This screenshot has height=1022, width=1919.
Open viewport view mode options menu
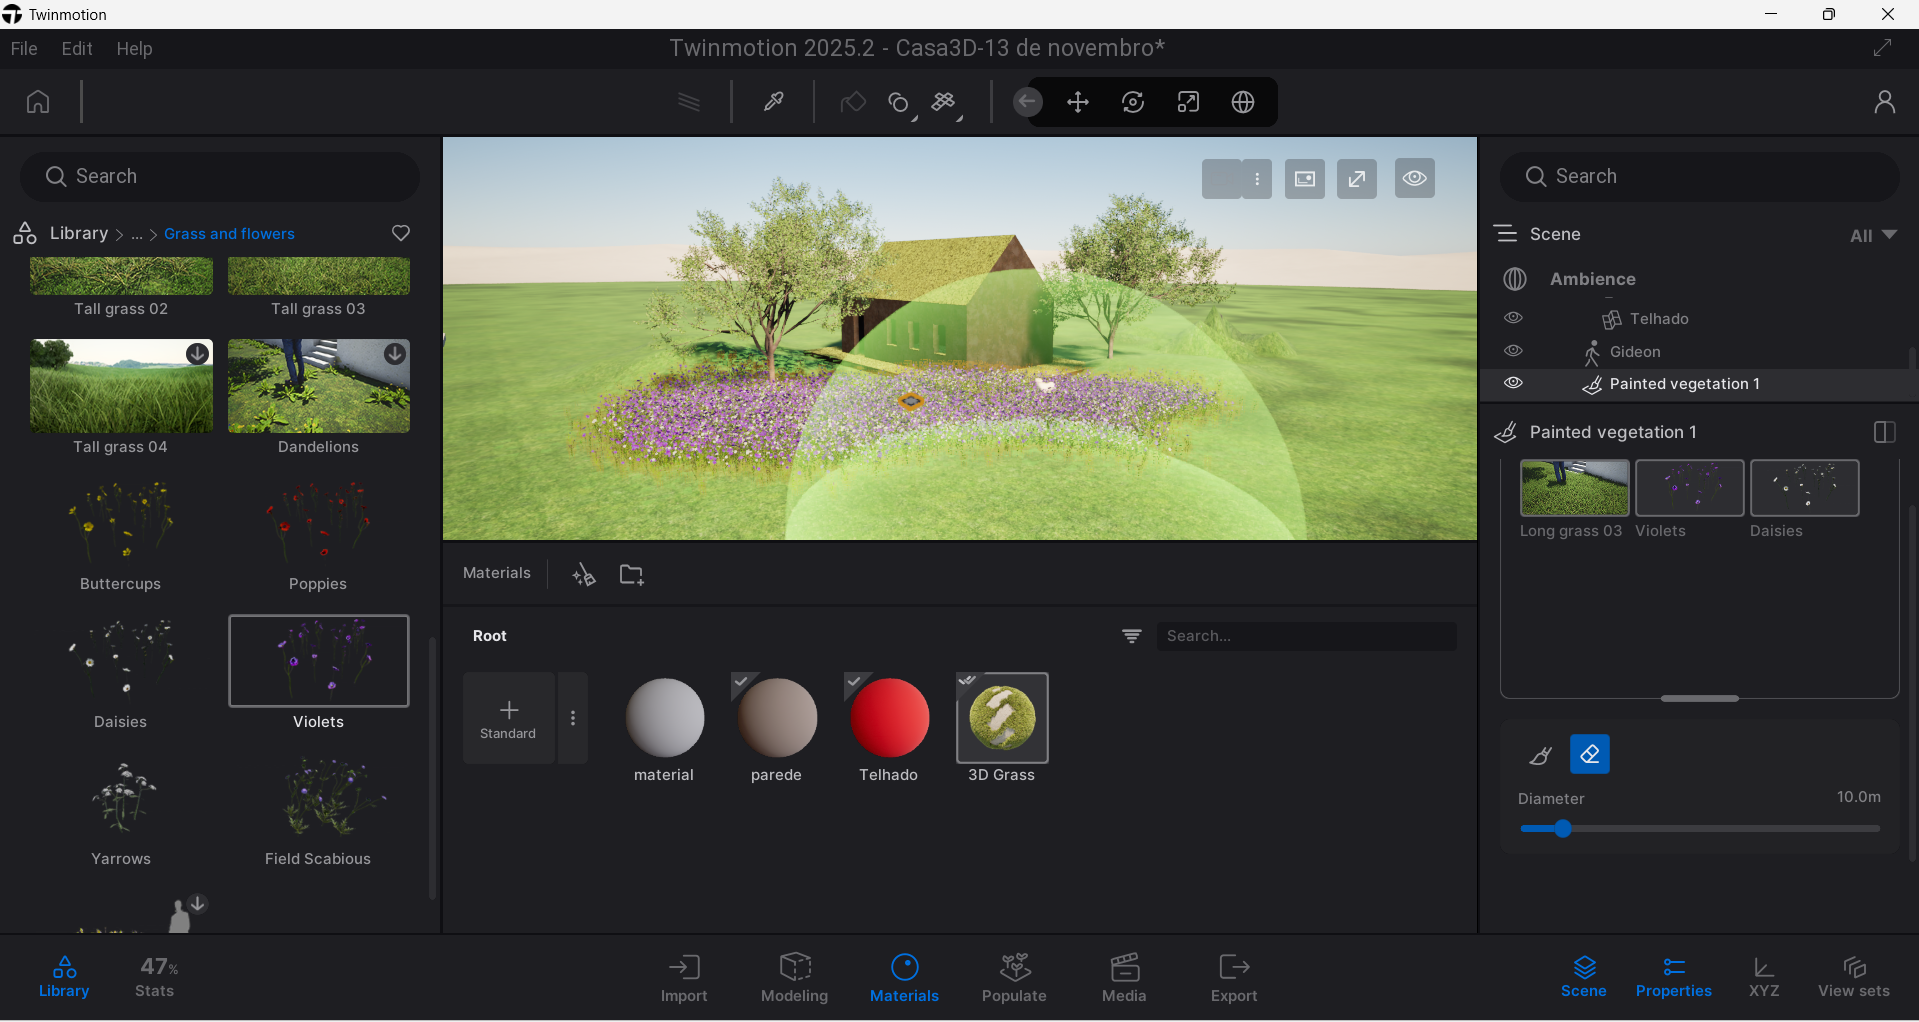1257,179
